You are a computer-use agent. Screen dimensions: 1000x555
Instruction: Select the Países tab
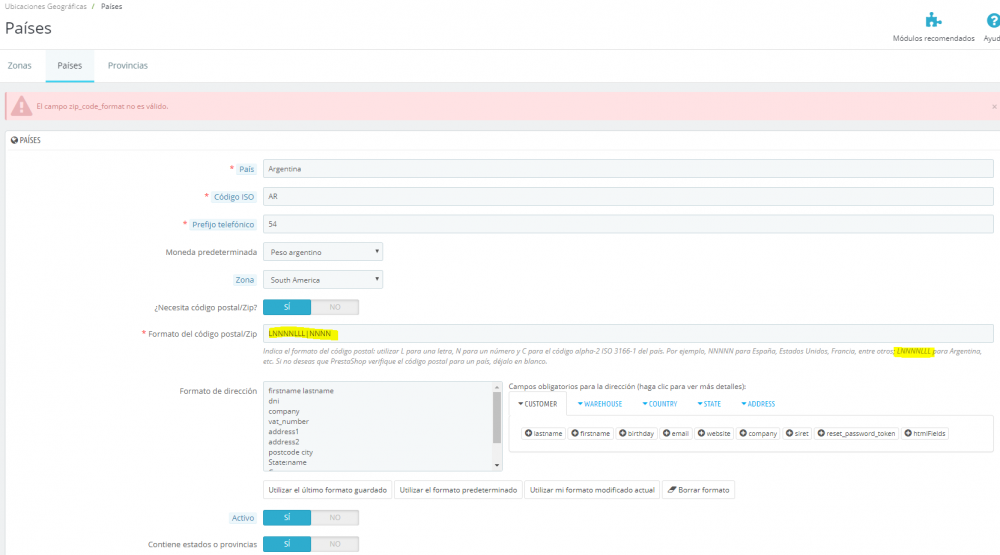70,66
